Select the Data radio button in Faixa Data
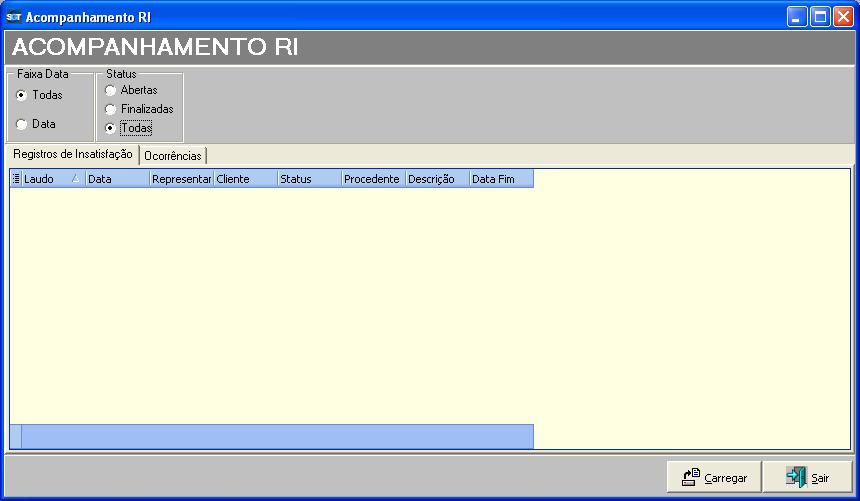Viewport: 860px width, 501px height. tap(22, 124)
